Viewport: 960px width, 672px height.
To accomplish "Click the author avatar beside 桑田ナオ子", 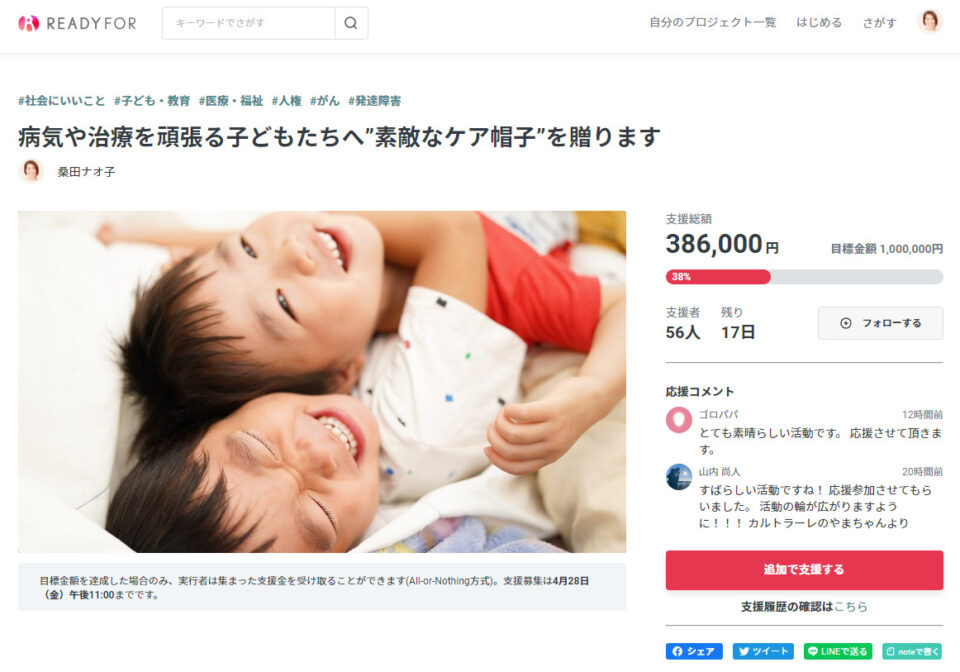I will [x=31, y=171].
